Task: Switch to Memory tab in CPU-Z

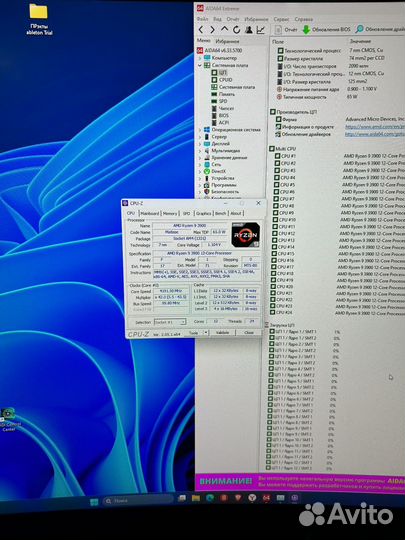Action: [x=170, y=214]
